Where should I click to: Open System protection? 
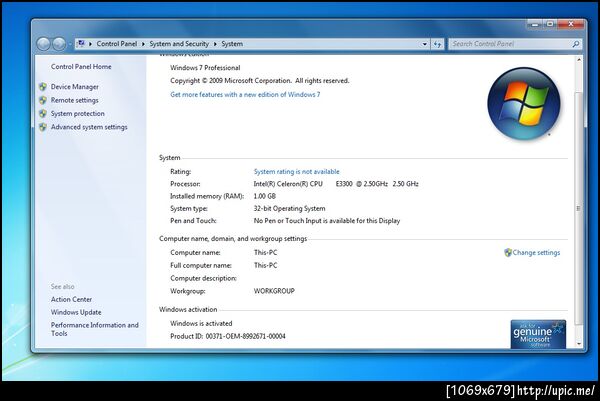tap(78, 114)
